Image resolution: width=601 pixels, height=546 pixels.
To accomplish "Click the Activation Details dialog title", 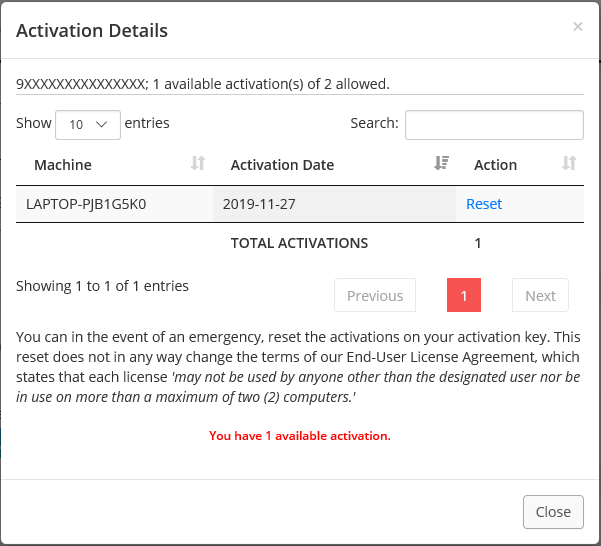I will 92,31.
